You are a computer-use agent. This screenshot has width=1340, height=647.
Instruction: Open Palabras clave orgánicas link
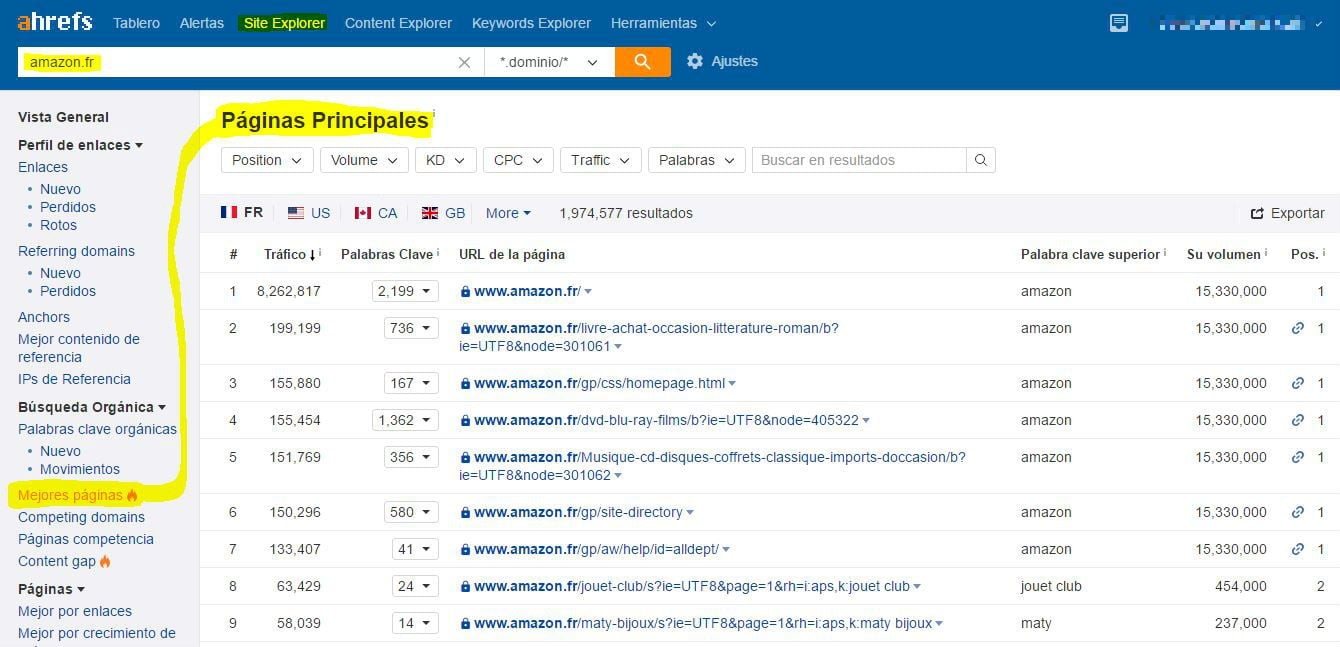click(97, 429)
